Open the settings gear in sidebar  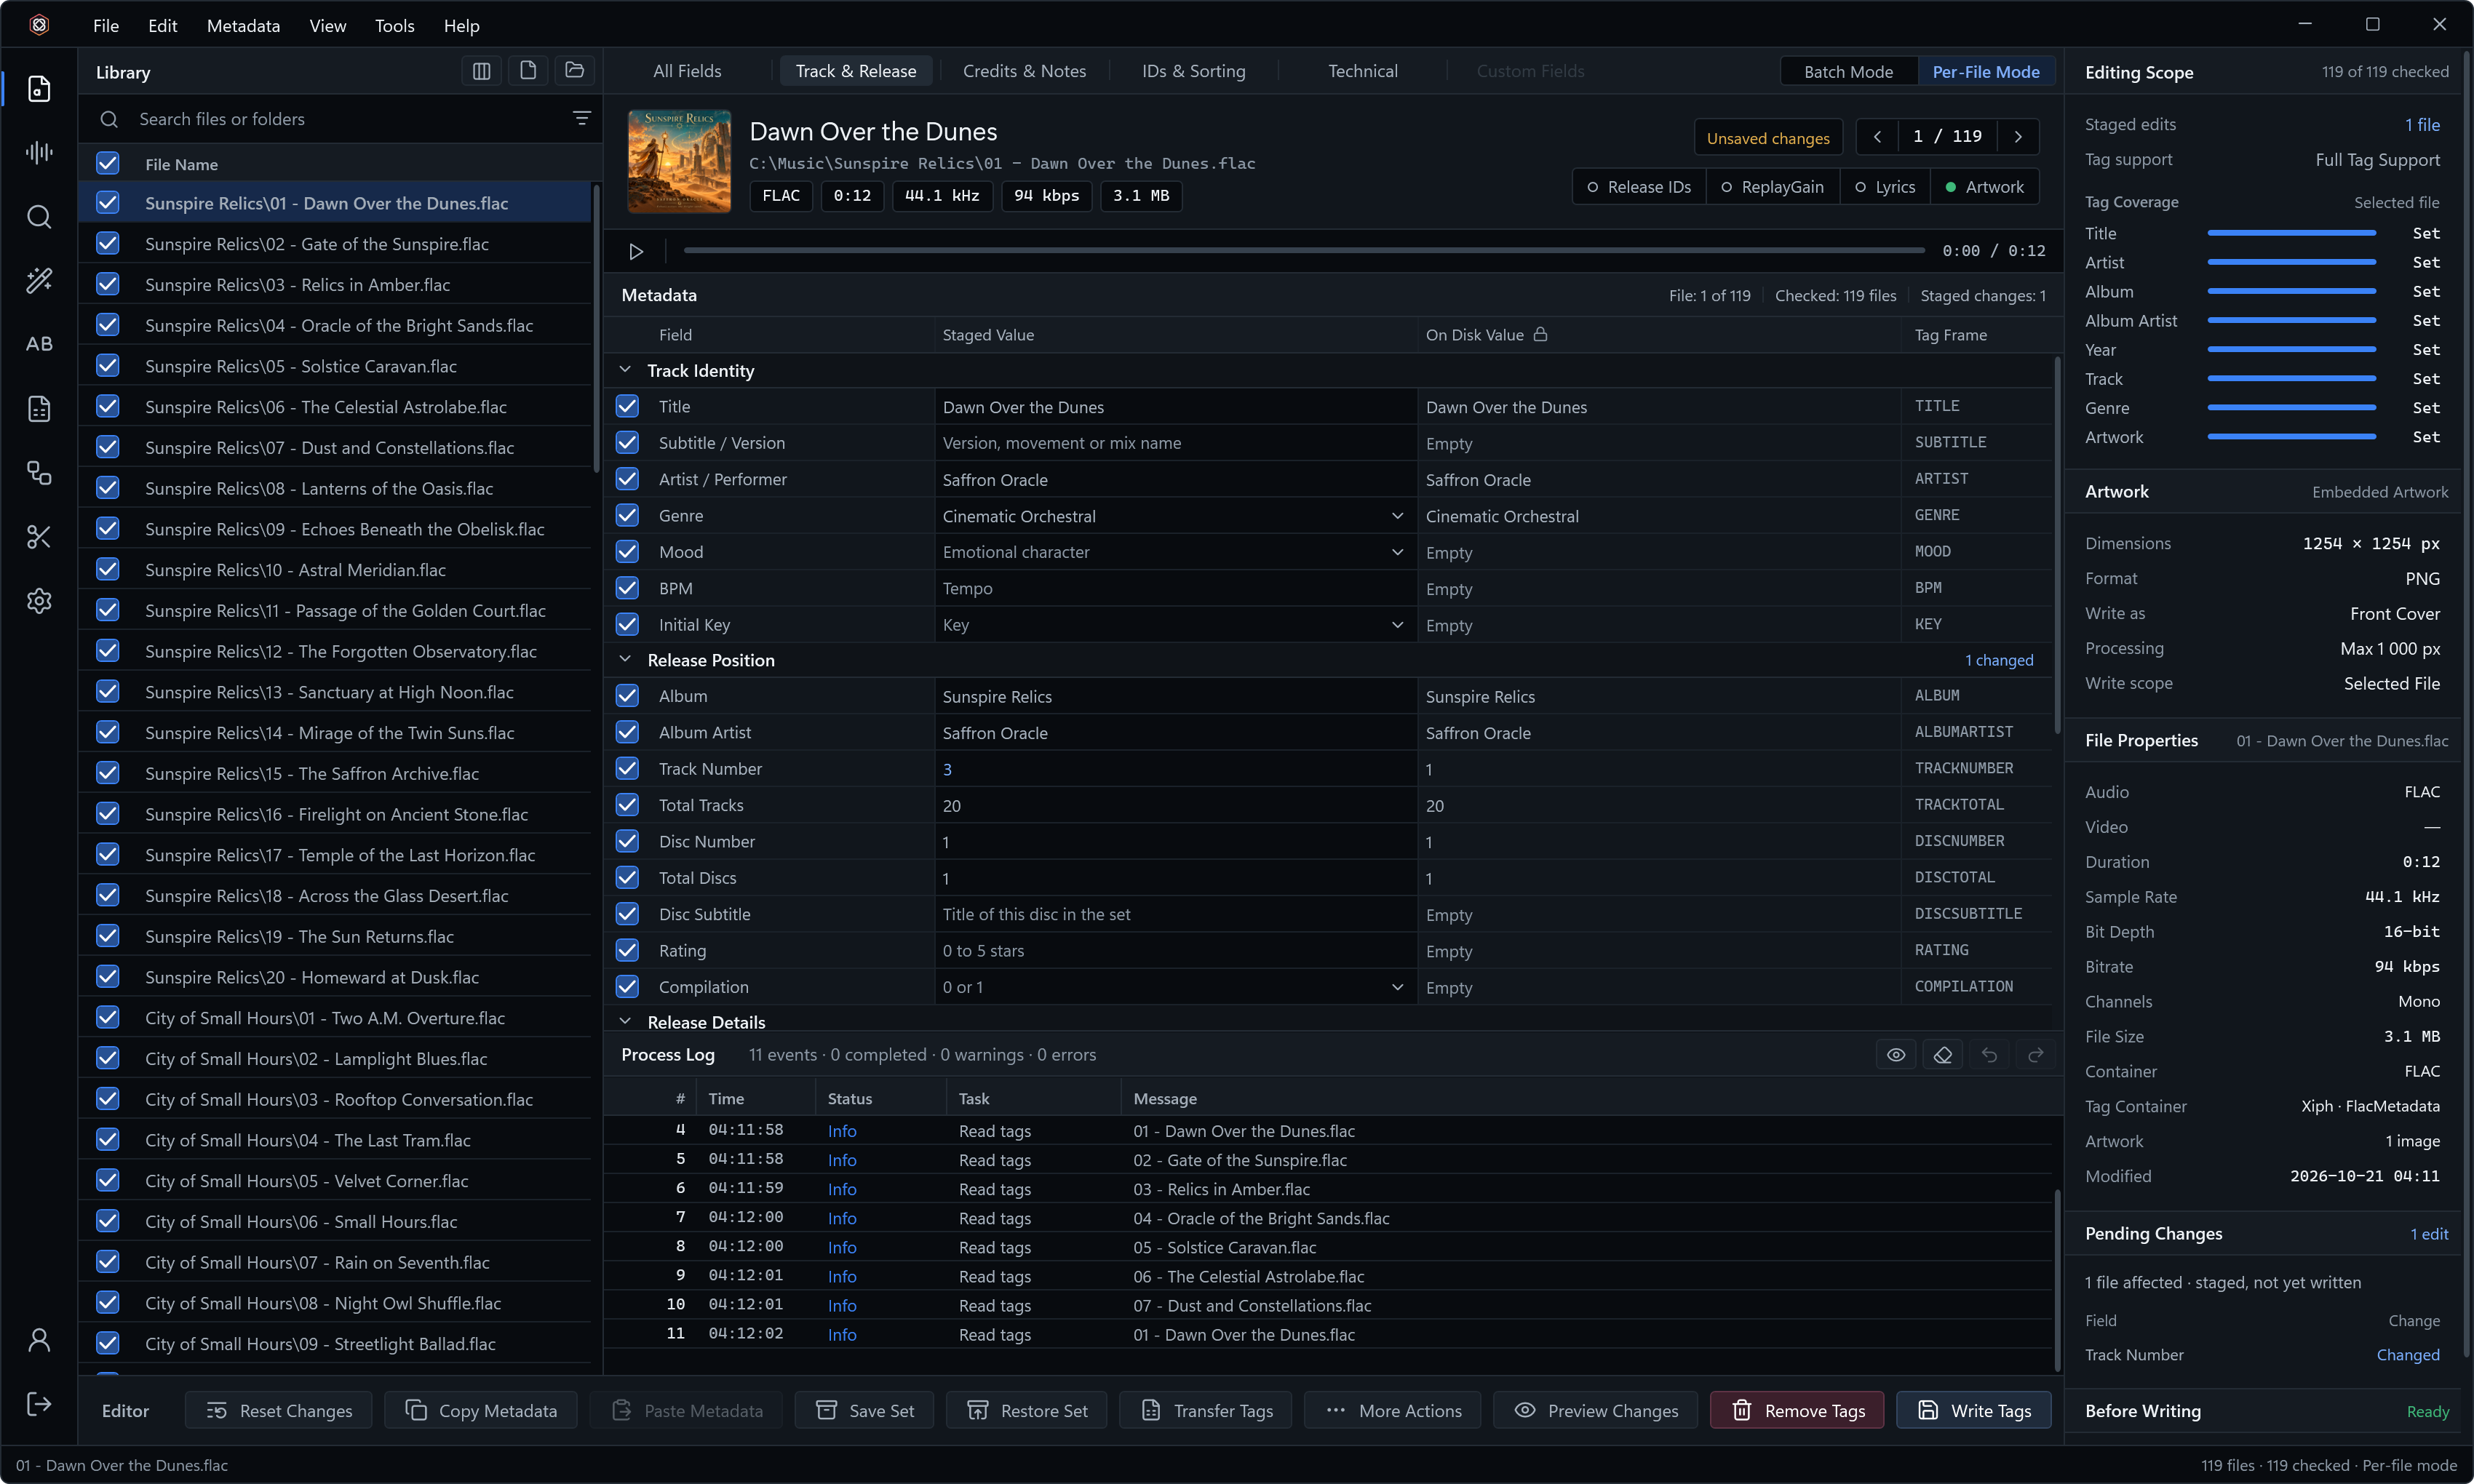tap(39, 601)
